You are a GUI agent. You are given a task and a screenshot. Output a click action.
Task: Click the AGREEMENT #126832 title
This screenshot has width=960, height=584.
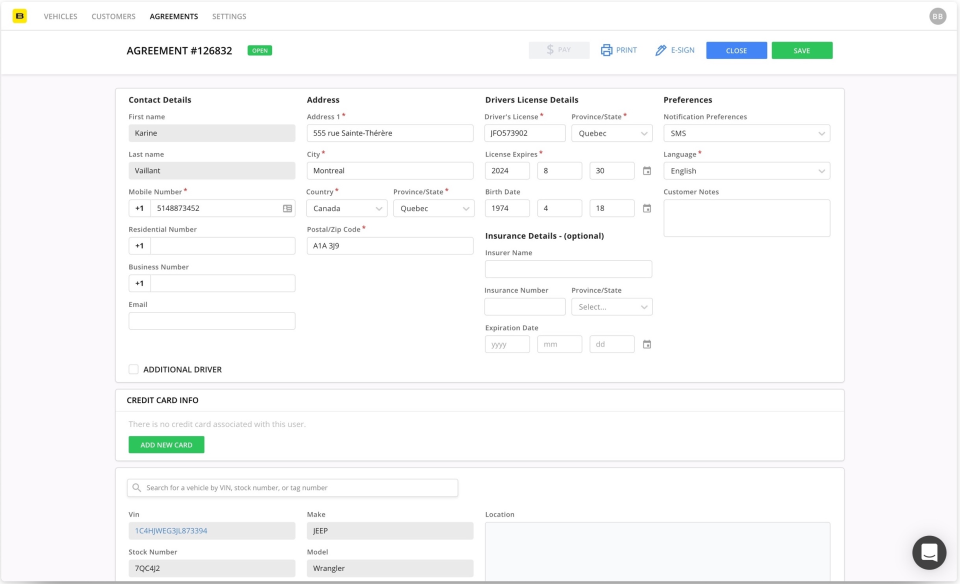(179, 51)
